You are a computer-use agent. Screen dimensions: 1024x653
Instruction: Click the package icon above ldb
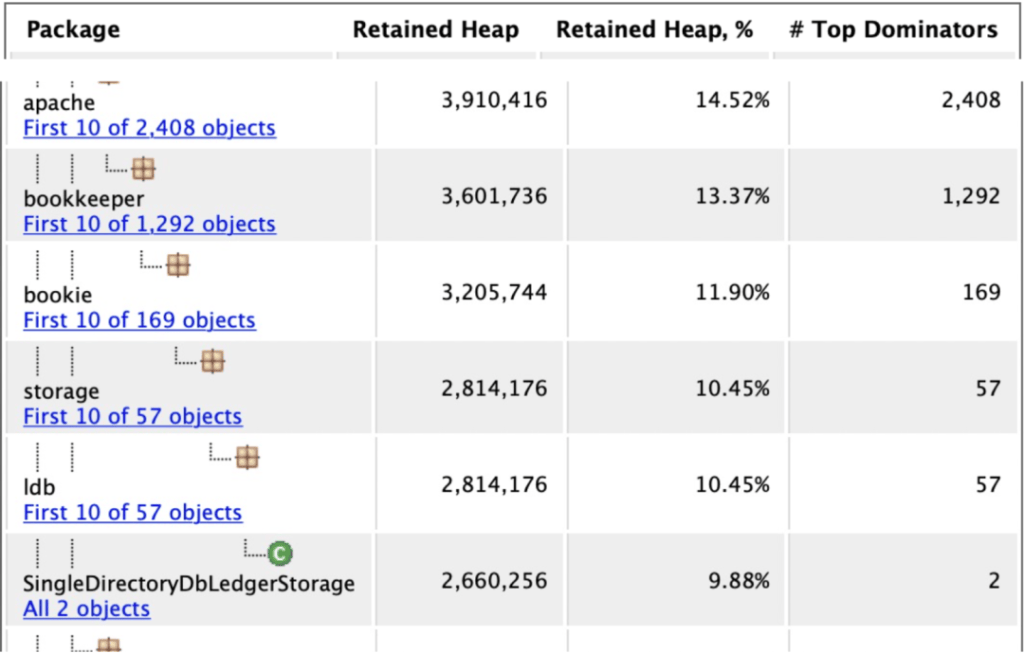click(247, 457)
